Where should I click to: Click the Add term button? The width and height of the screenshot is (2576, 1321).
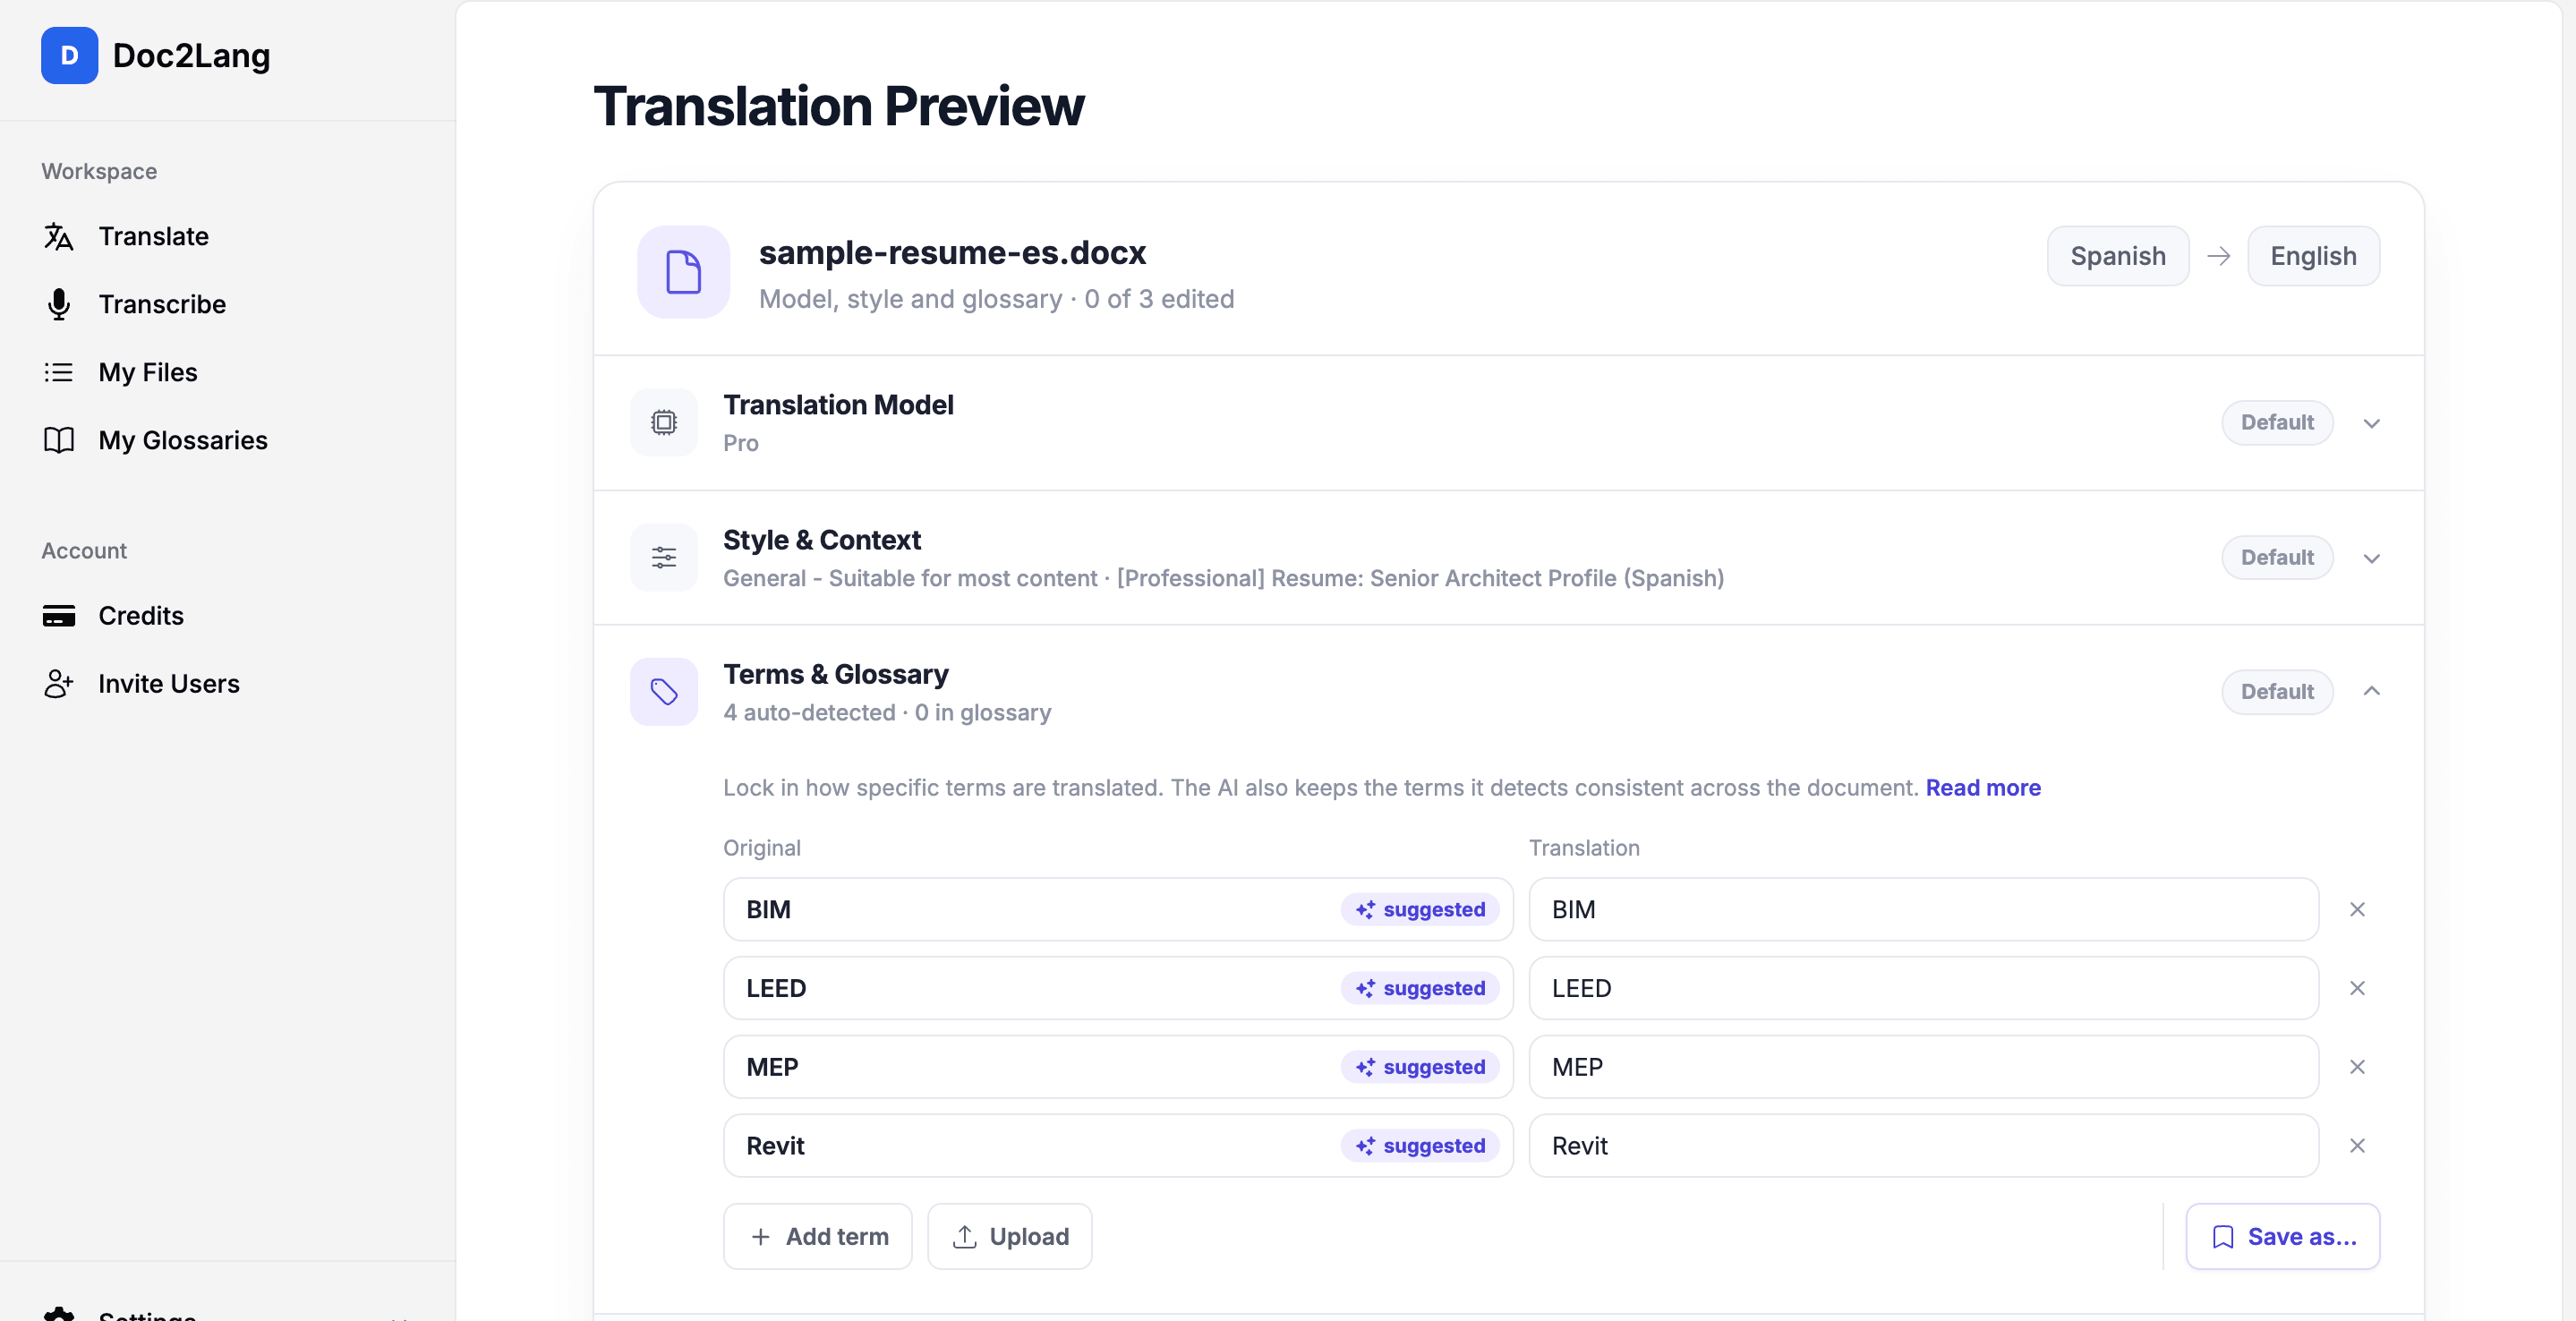pyautogui.click(x=818, y=1236)
